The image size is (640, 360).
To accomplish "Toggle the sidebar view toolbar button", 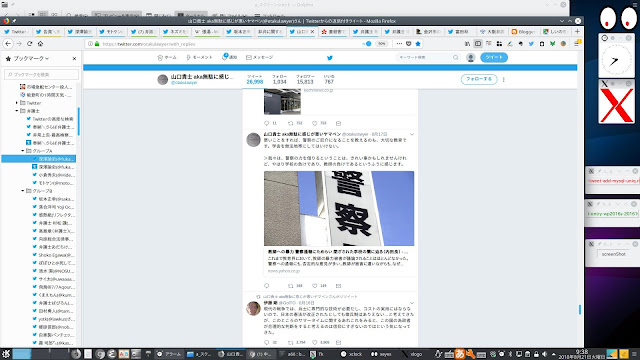I will [x=478, y=44].
